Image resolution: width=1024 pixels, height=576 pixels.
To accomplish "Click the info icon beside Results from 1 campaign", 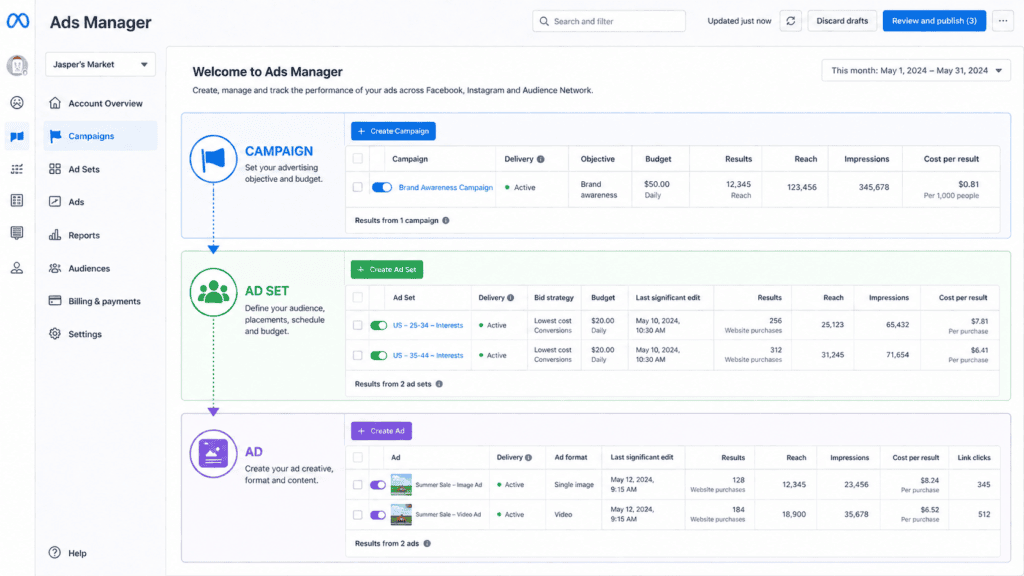I will tap(446, 221).
